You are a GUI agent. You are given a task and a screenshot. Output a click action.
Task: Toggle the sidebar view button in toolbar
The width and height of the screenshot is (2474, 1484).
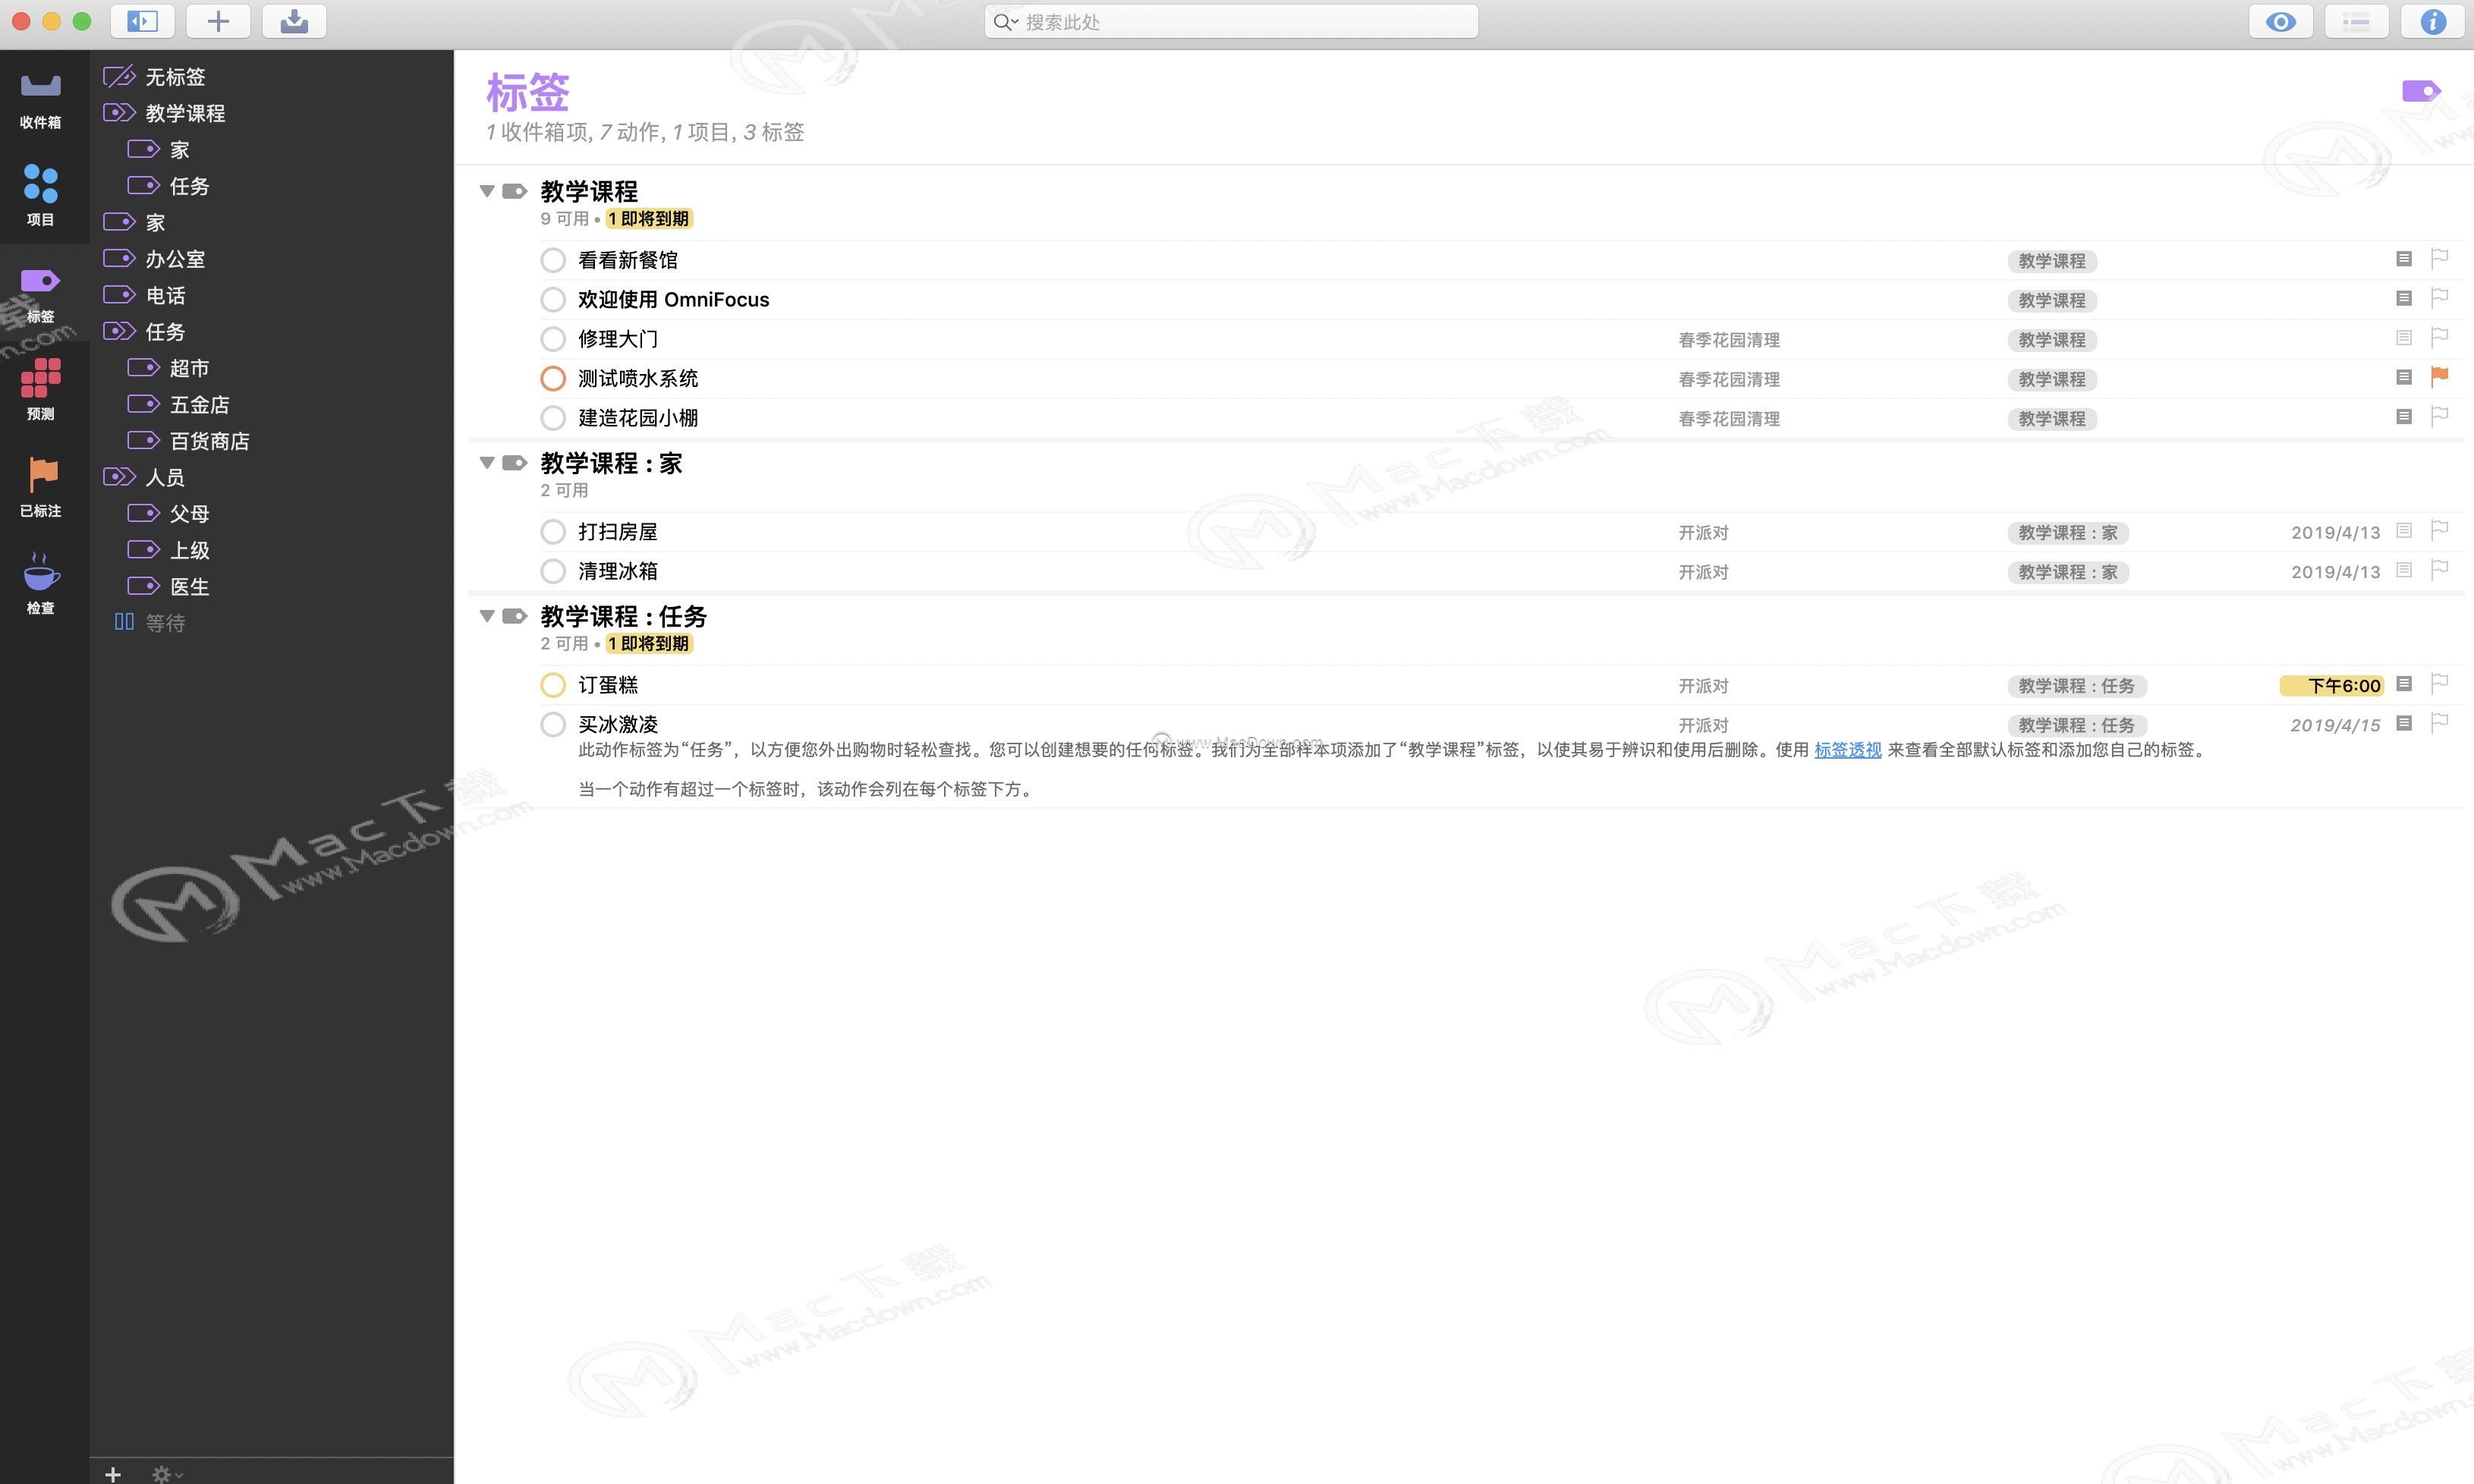click(x=142, y=21)
